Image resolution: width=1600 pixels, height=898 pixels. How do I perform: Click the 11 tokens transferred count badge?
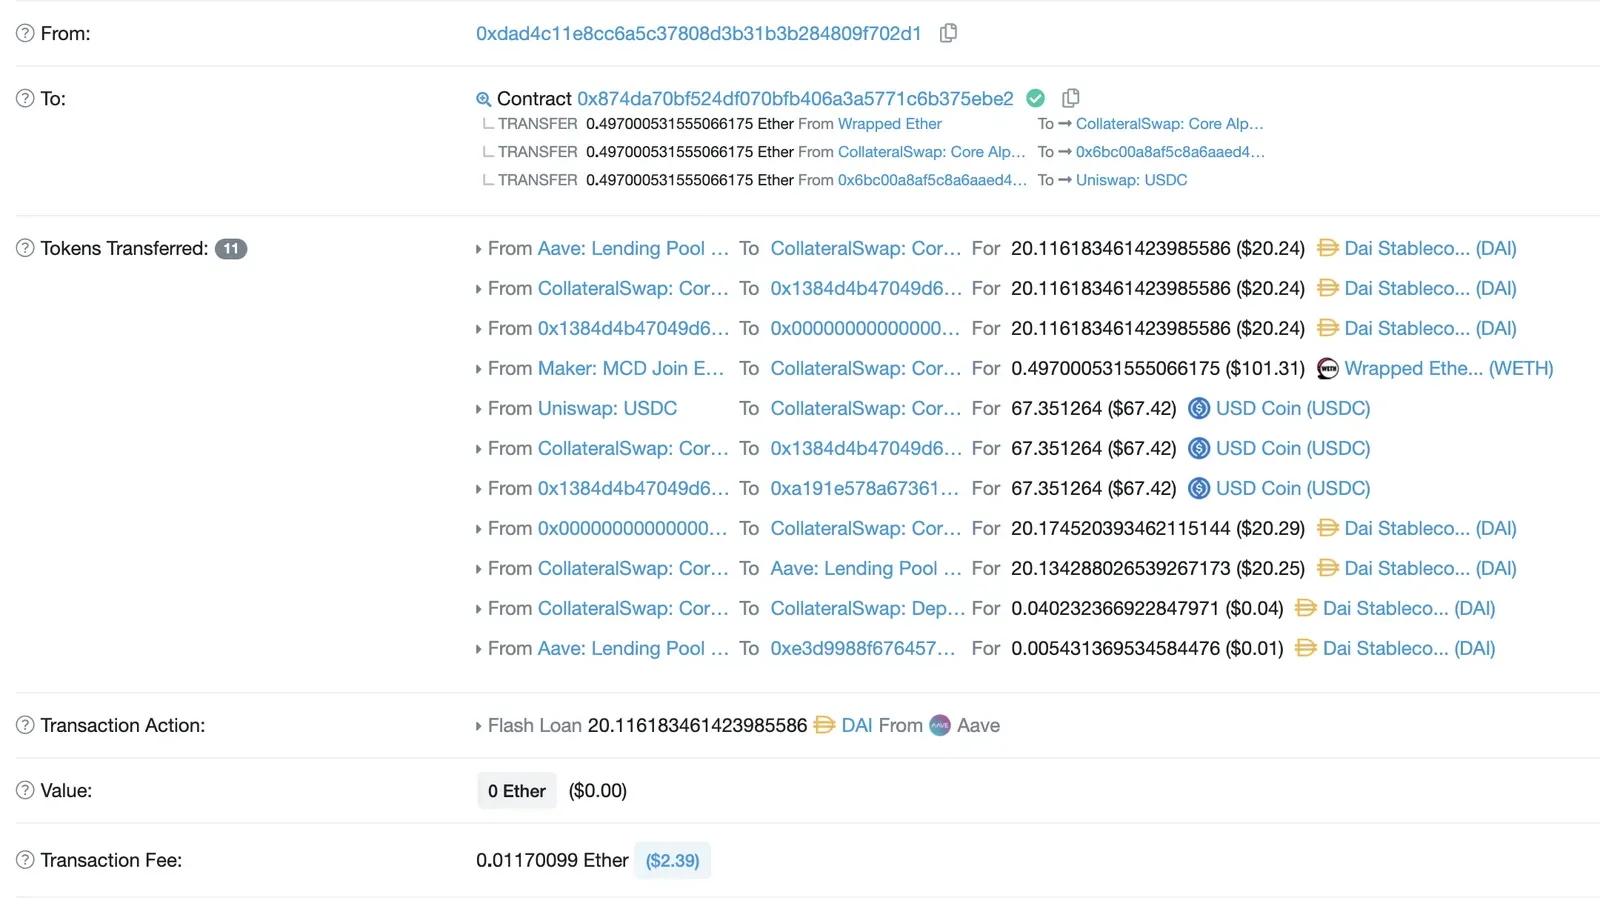[x=231, y=249]
